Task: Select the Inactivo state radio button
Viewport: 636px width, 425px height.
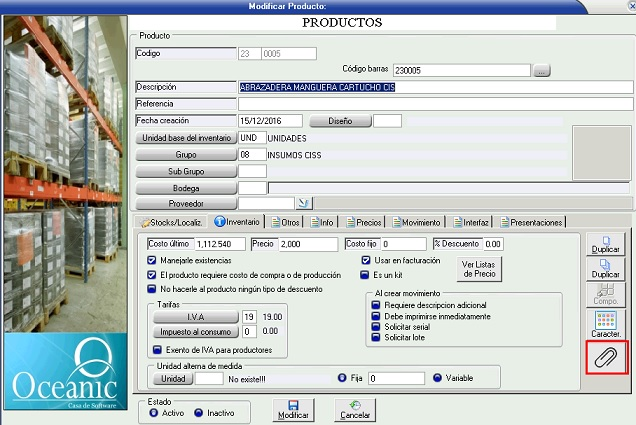Action: (x=197, y=412)
